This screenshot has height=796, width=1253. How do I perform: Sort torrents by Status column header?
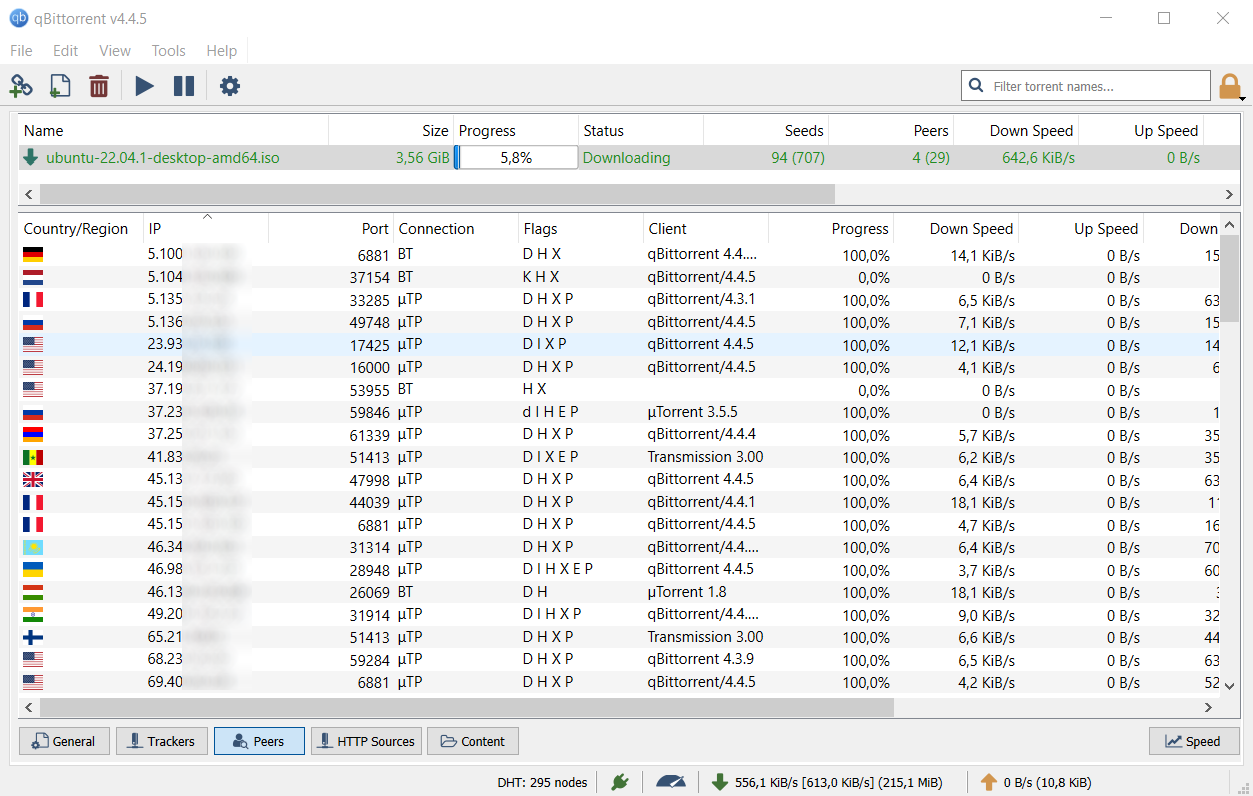[x=641, y=130]
